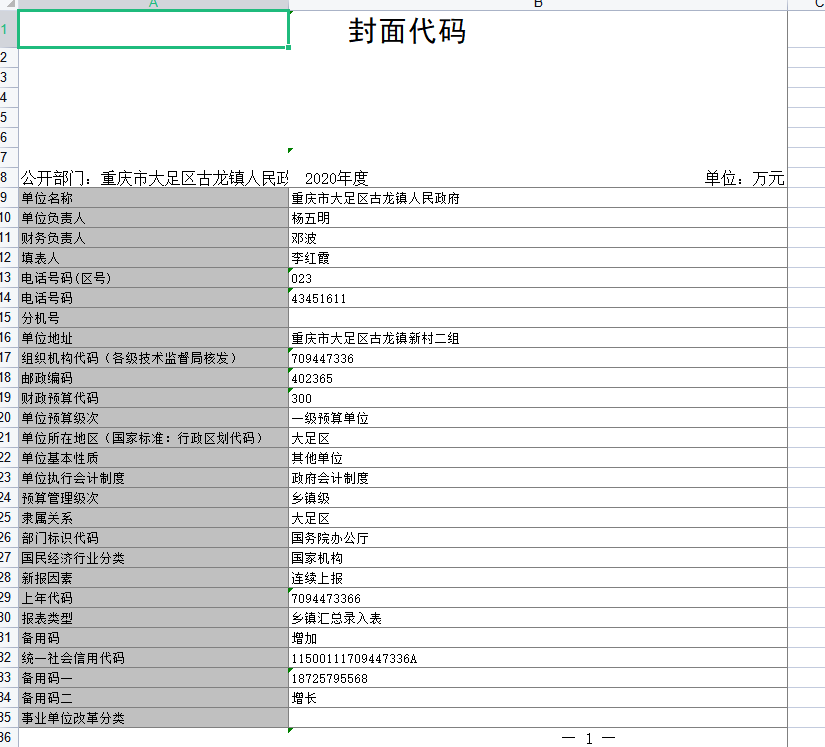
Task: Select the postal code 402365
Action: point(538,378)
